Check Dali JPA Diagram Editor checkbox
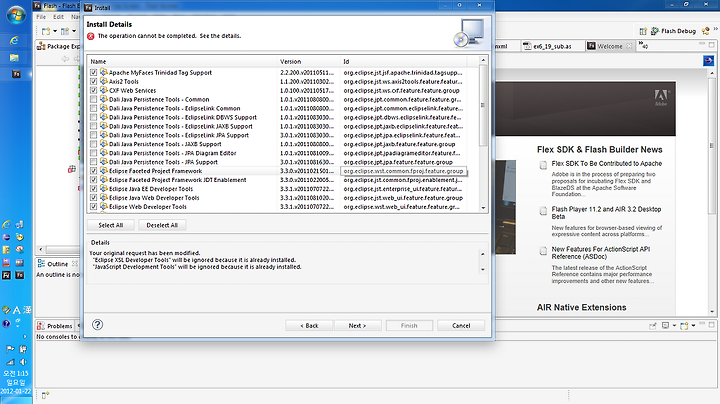 (x=94, y=153)
